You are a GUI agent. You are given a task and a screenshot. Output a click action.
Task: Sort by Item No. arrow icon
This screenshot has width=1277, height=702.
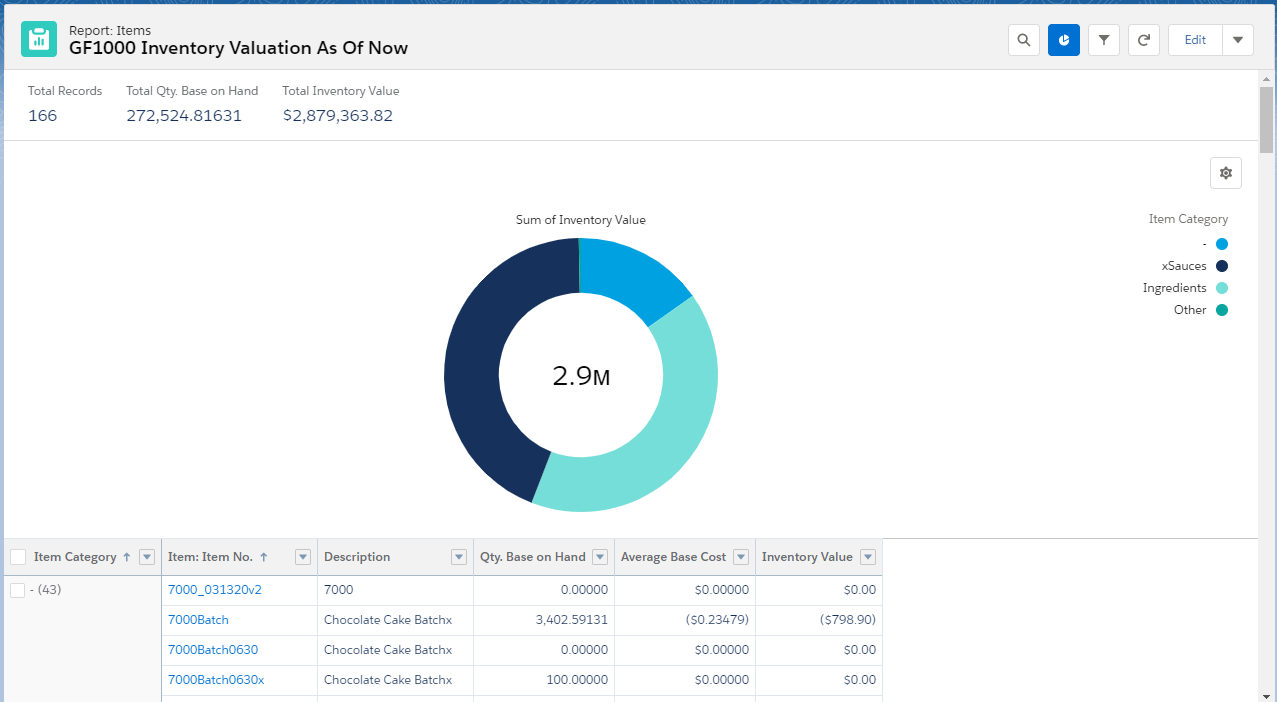[263, 558]
